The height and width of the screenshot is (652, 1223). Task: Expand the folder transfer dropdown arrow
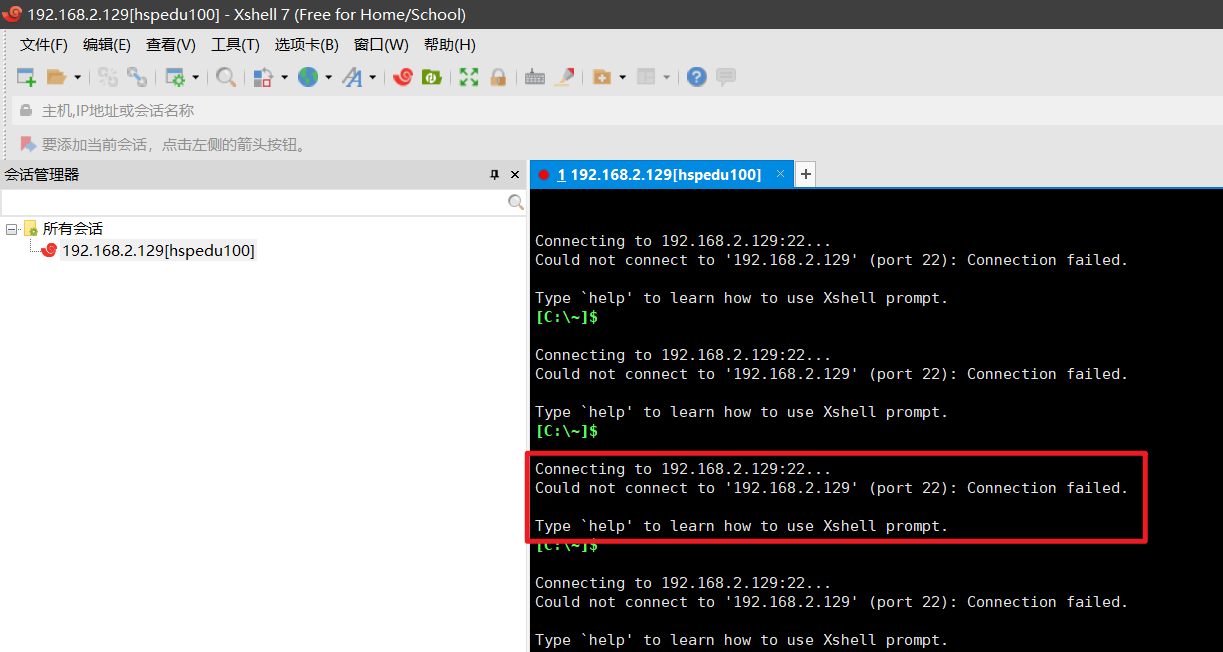point(622,77)
